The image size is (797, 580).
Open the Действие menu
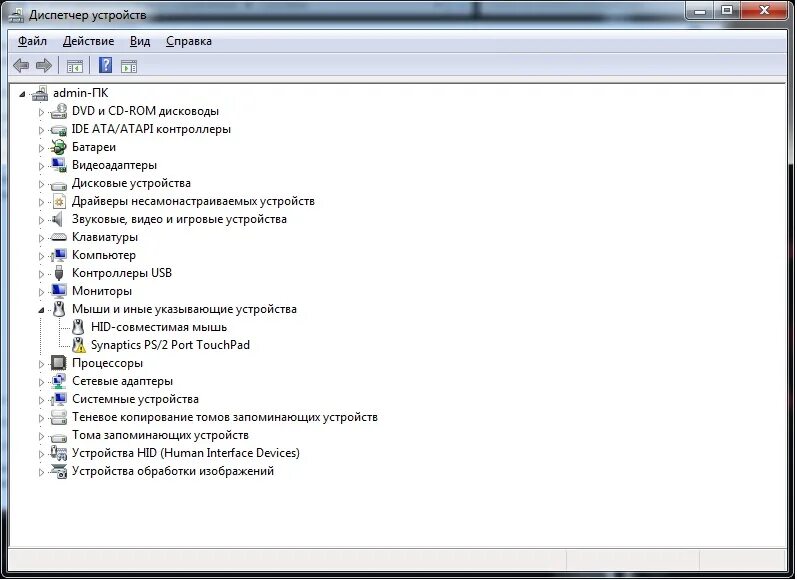pyautogui.click(x=88, y=41)
